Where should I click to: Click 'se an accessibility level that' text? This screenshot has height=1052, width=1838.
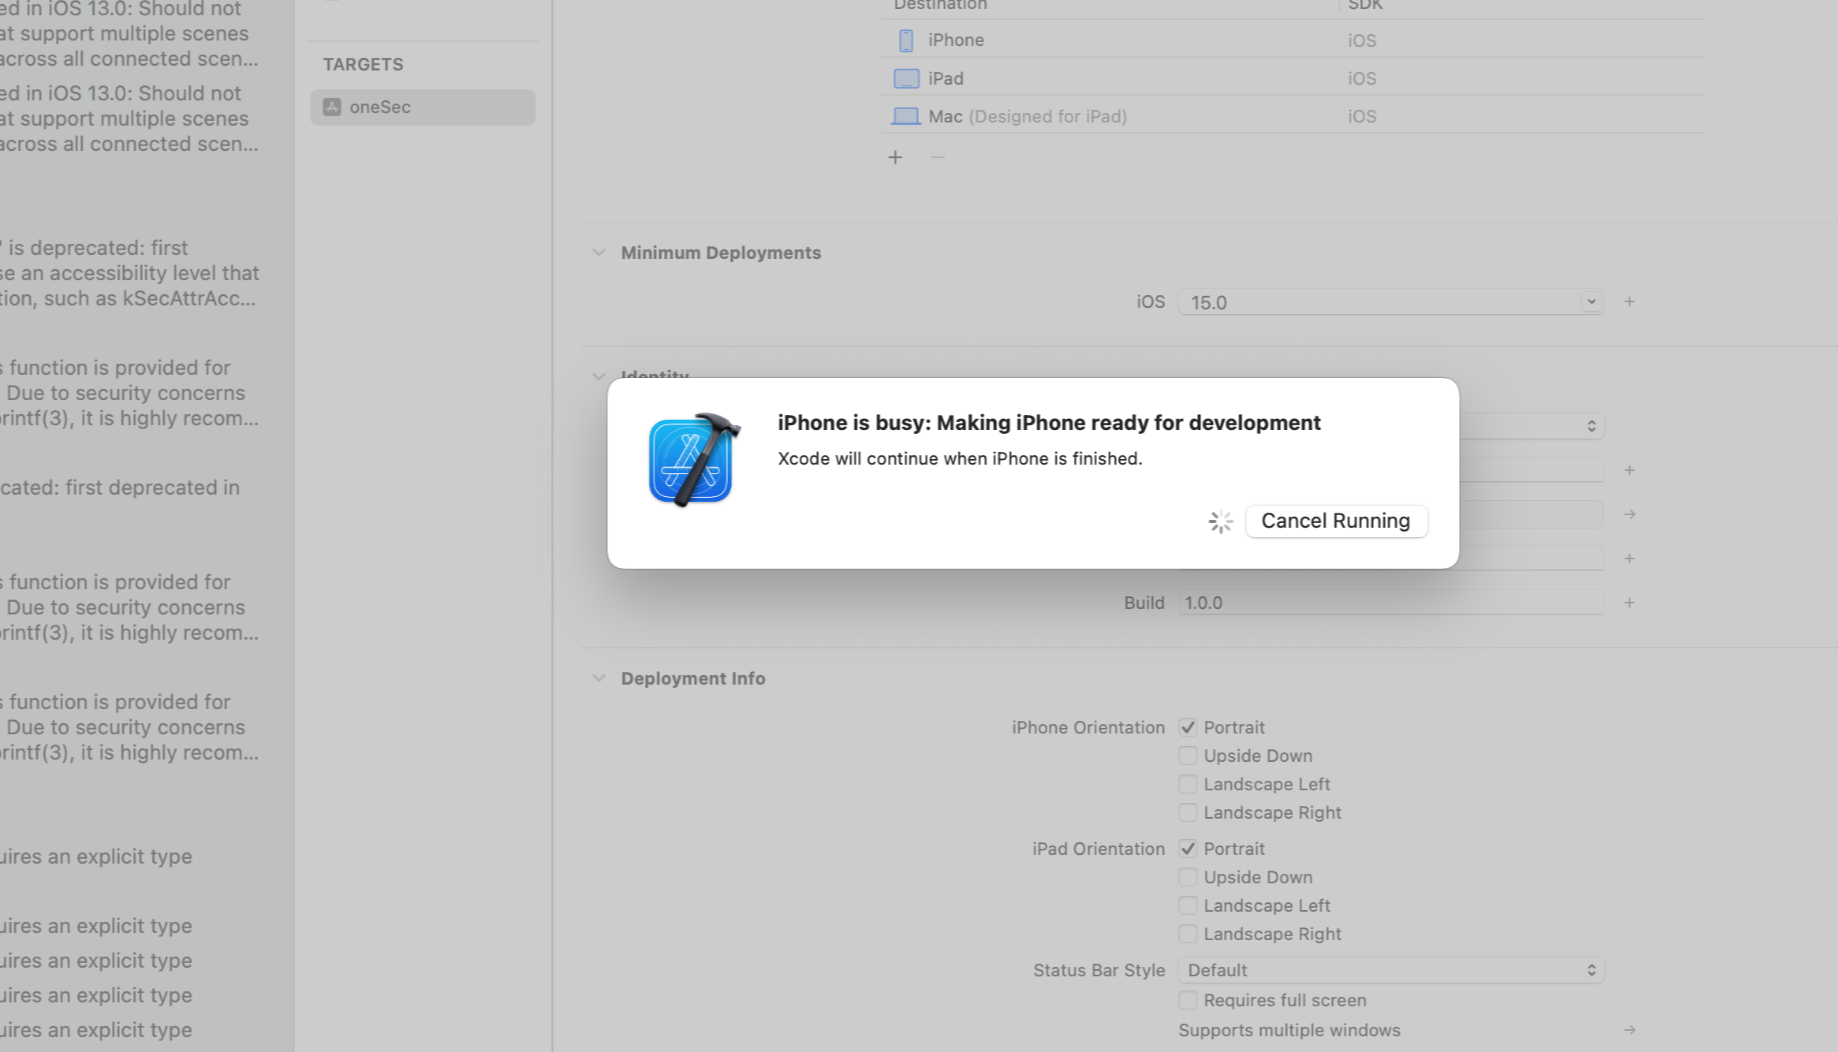coord(130,273)
